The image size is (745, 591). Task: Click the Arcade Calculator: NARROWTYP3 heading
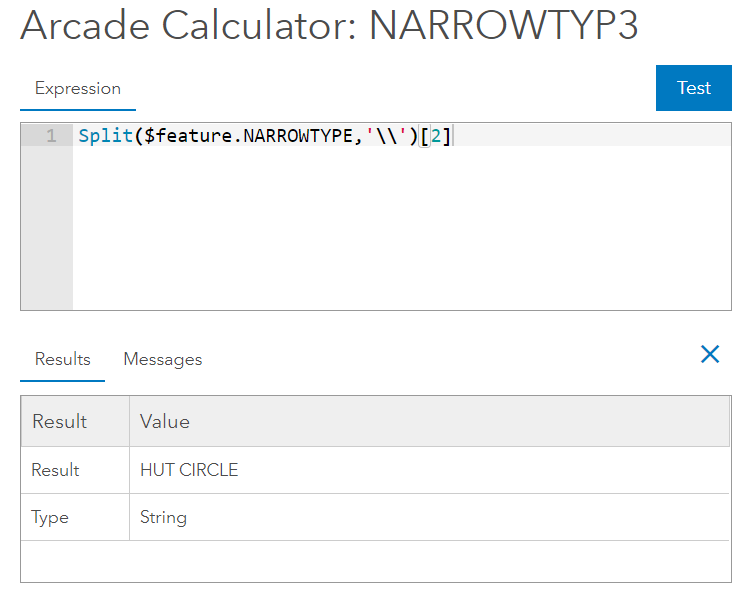coord(329,26)
